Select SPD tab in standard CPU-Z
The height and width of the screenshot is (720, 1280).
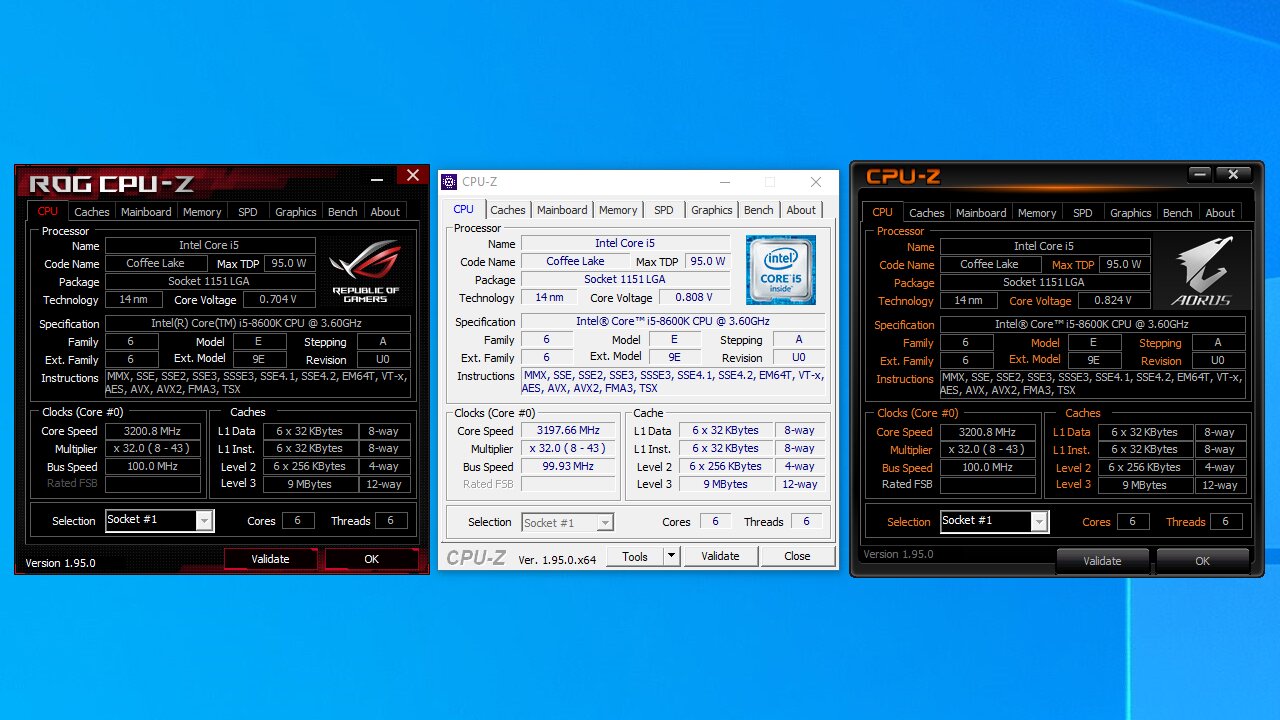coord(664,210)
